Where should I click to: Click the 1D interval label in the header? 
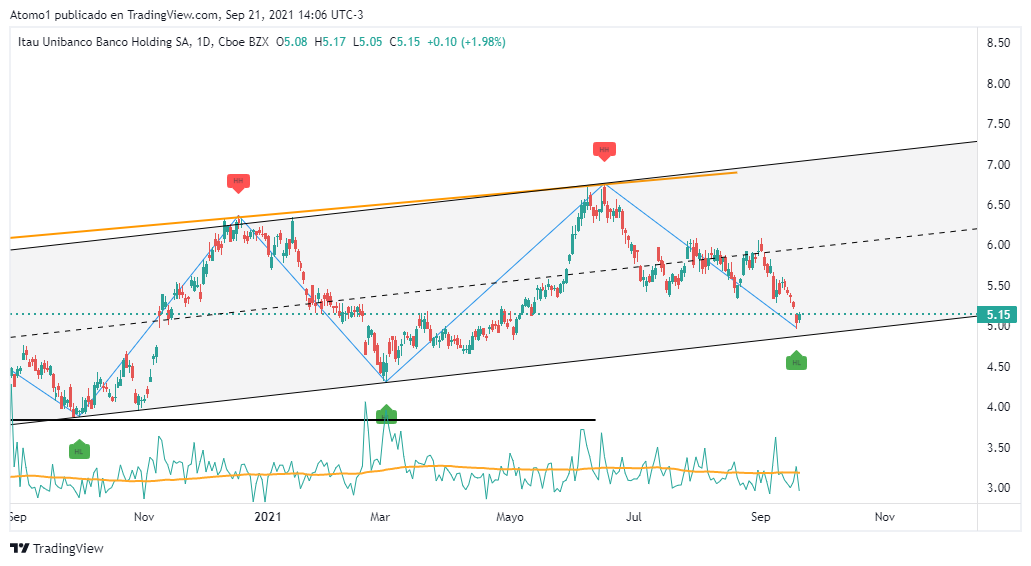[x=203, y=42]
